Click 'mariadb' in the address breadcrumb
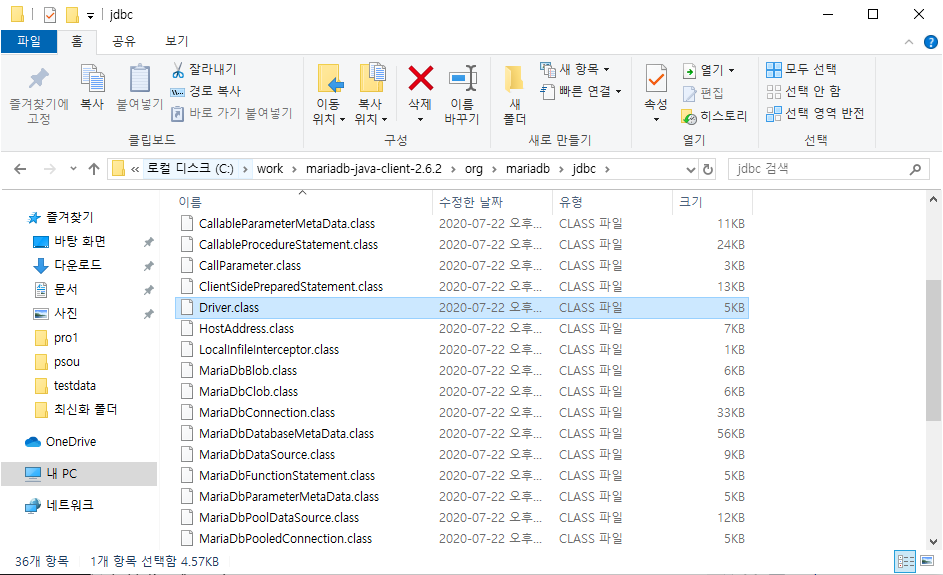943x575 pixels. 528,169
